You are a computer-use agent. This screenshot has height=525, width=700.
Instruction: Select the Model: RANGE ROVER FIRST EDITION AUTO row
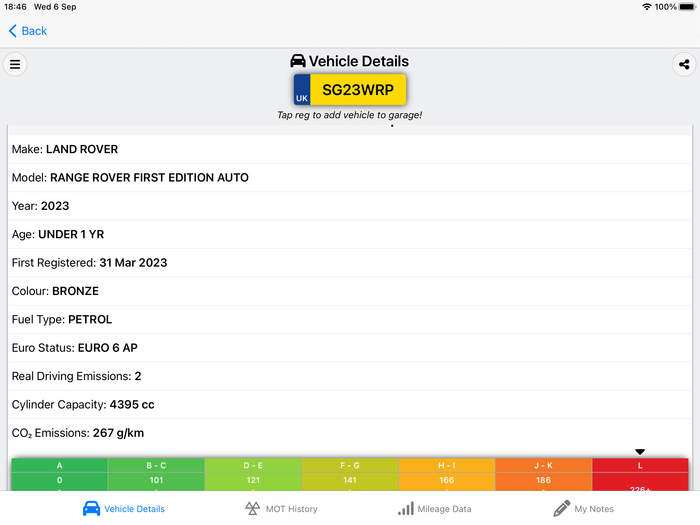[350, 178]
